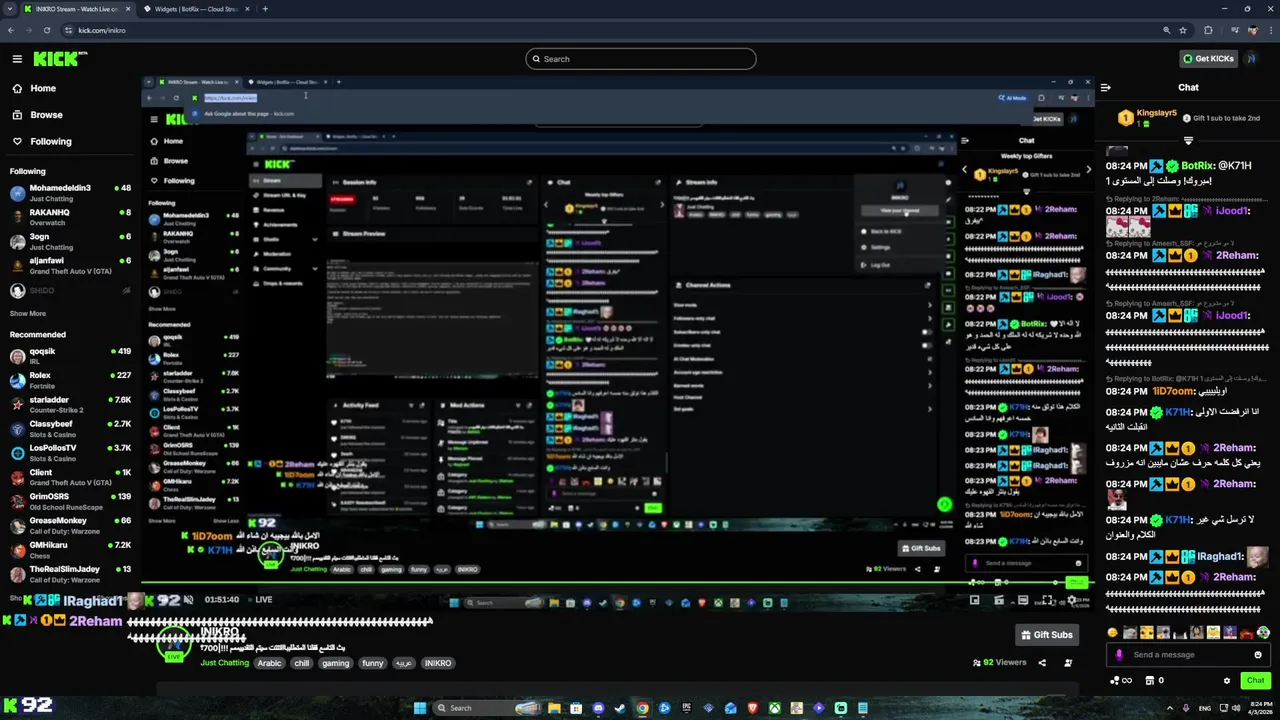Select the INIKRO tag
Viewport: 1280px width, 720px height.
438,663
